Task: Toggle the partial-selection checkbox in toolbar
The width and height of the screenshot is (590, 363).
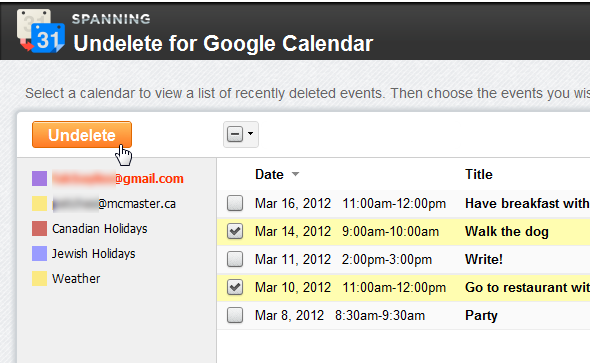Action: pos(235,134)
